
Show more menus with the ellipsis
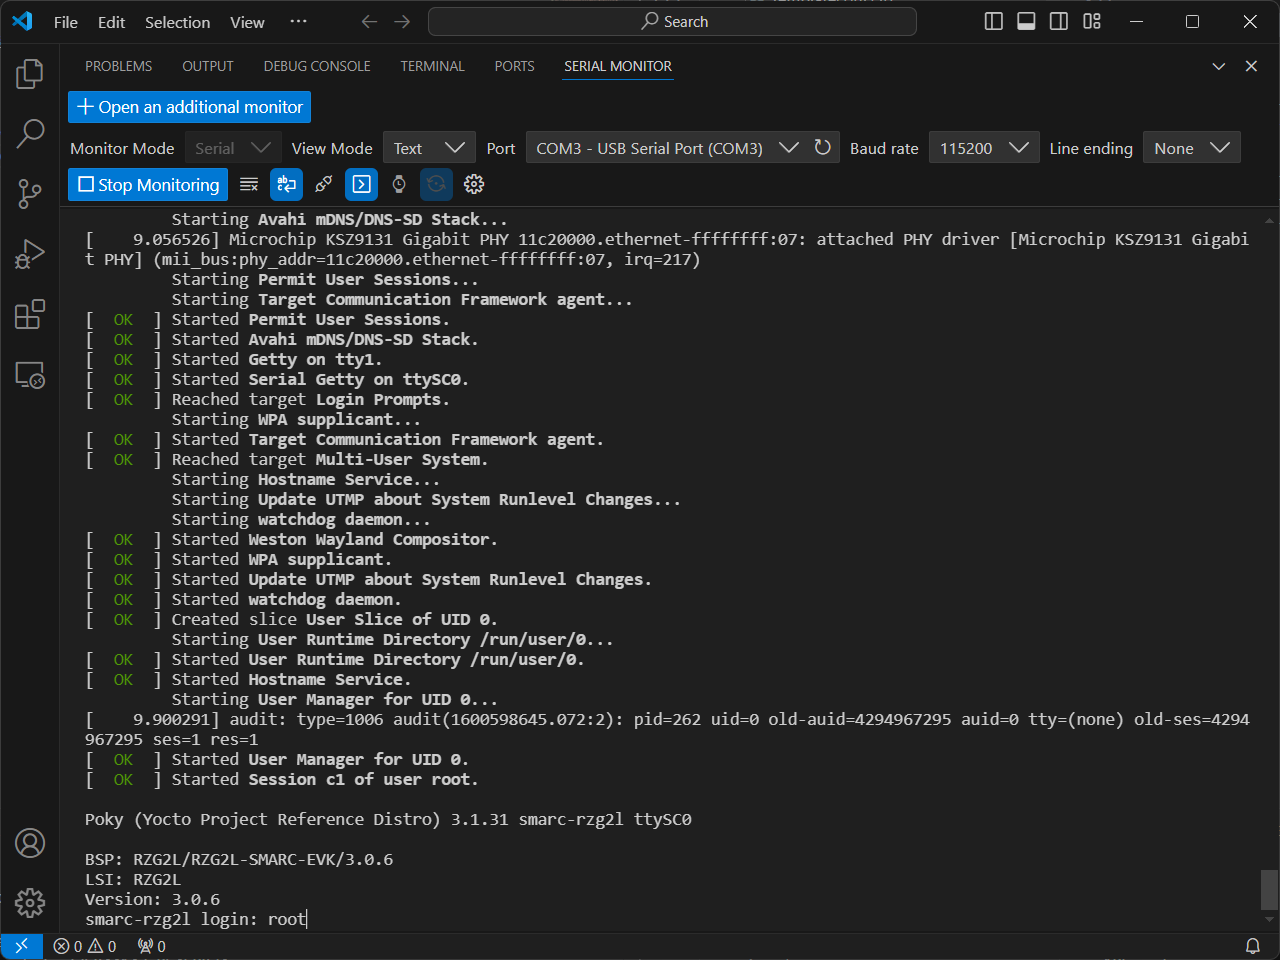[298, 22]
